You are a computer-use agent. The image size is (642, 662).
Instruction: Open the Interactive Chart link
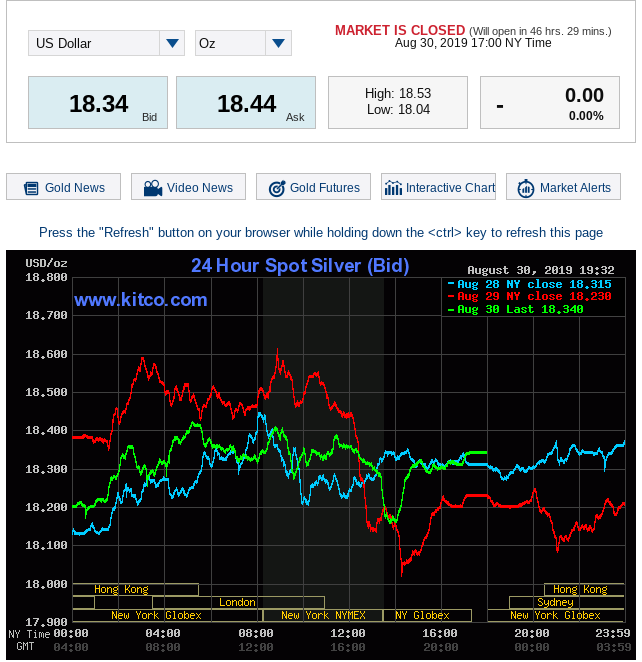point(438,187)
